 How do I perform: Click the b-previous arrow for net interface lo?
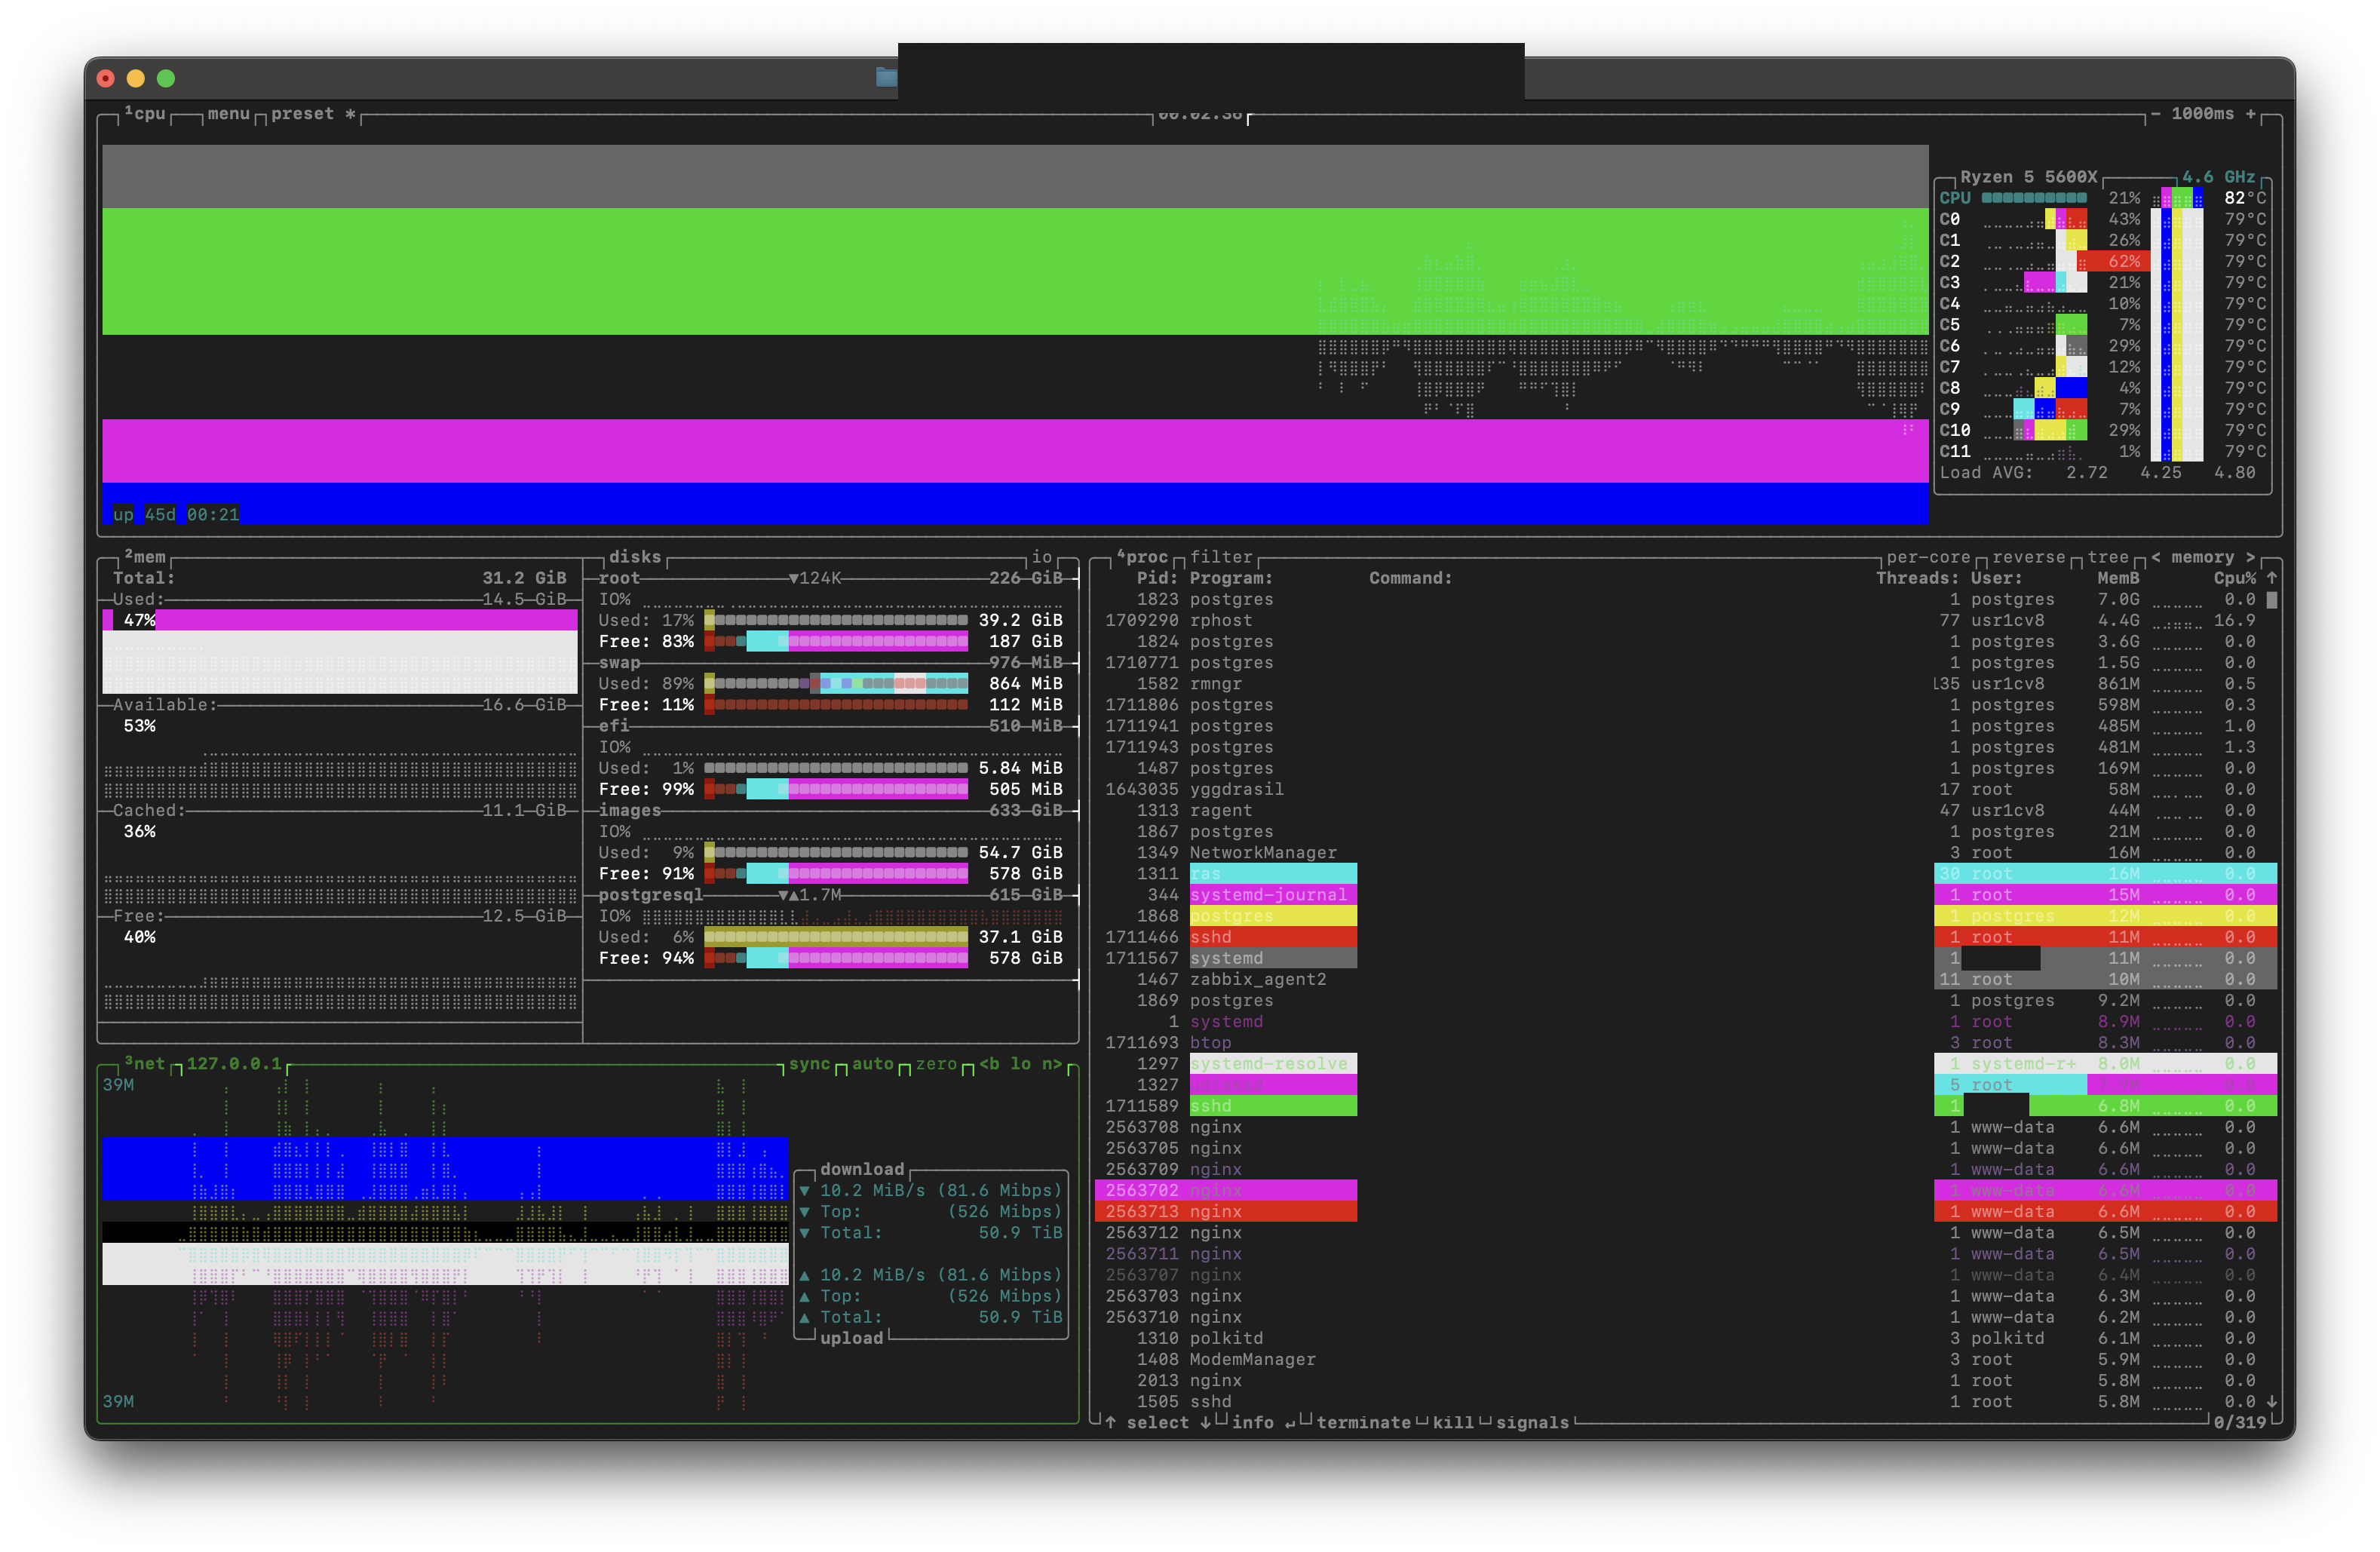(989, 1064)
